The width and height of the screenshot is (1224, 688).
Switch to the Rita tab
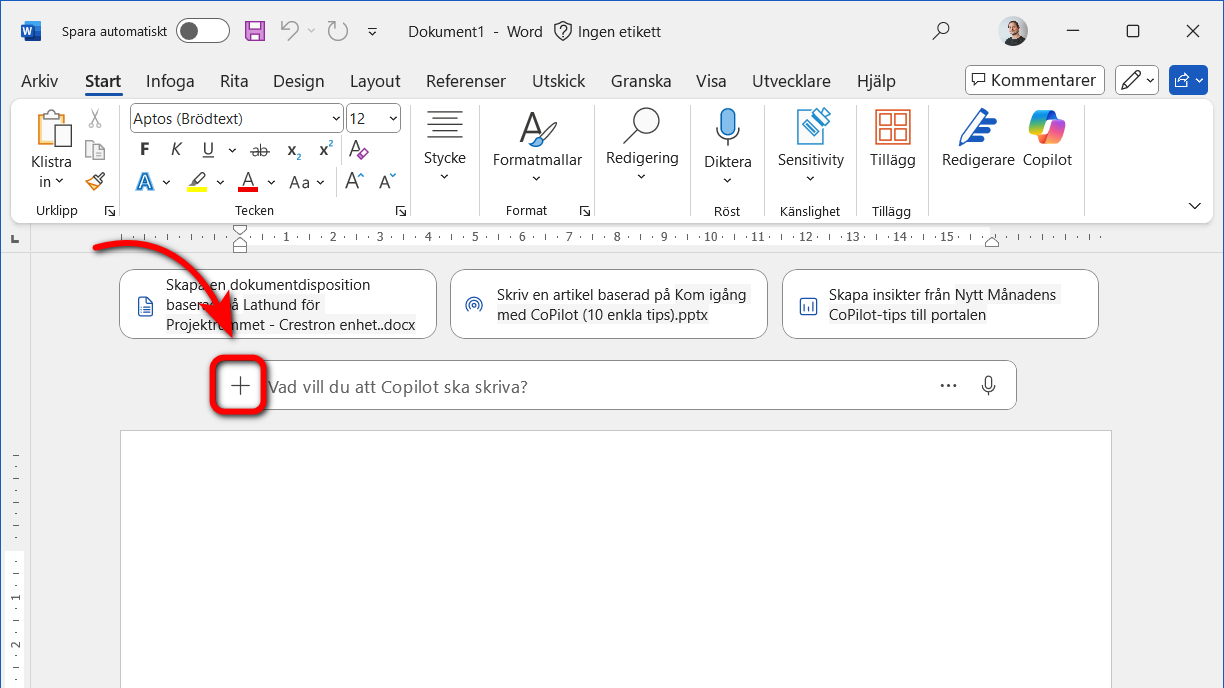click(x=234, y=81)
